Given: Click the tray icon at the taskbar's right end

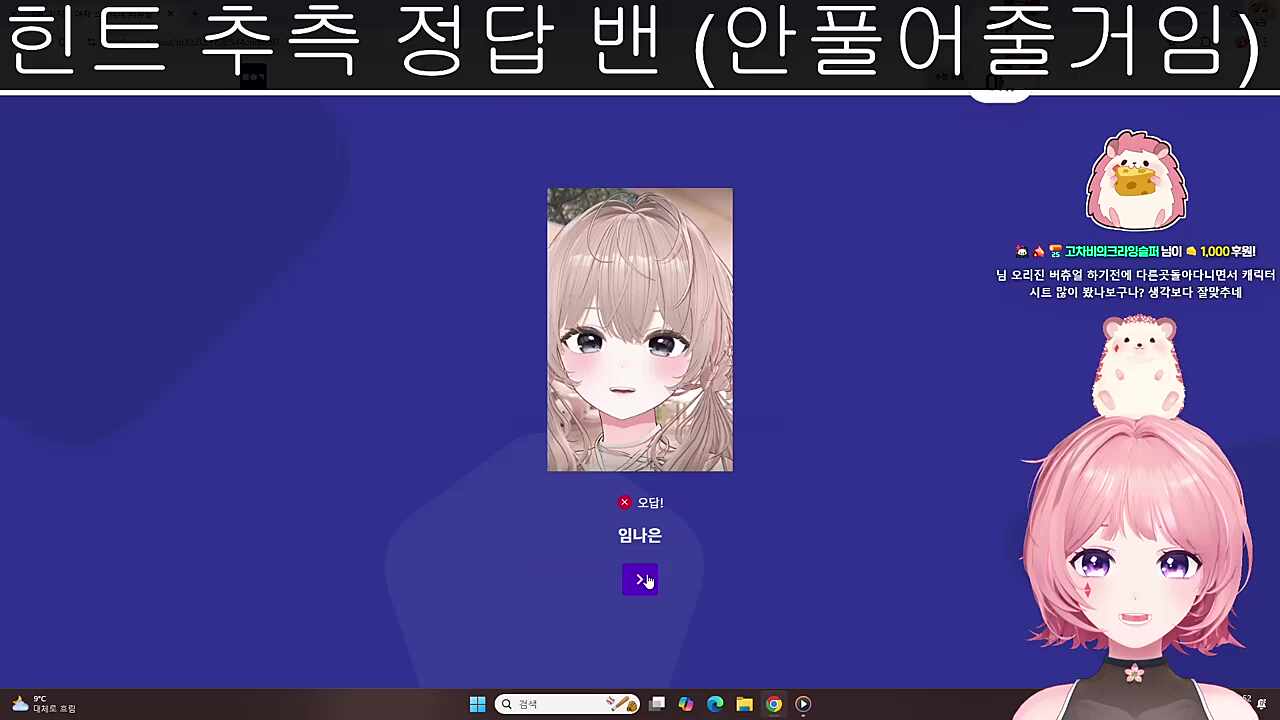Looking at the screenshot, I should [x=1262, y=704].
